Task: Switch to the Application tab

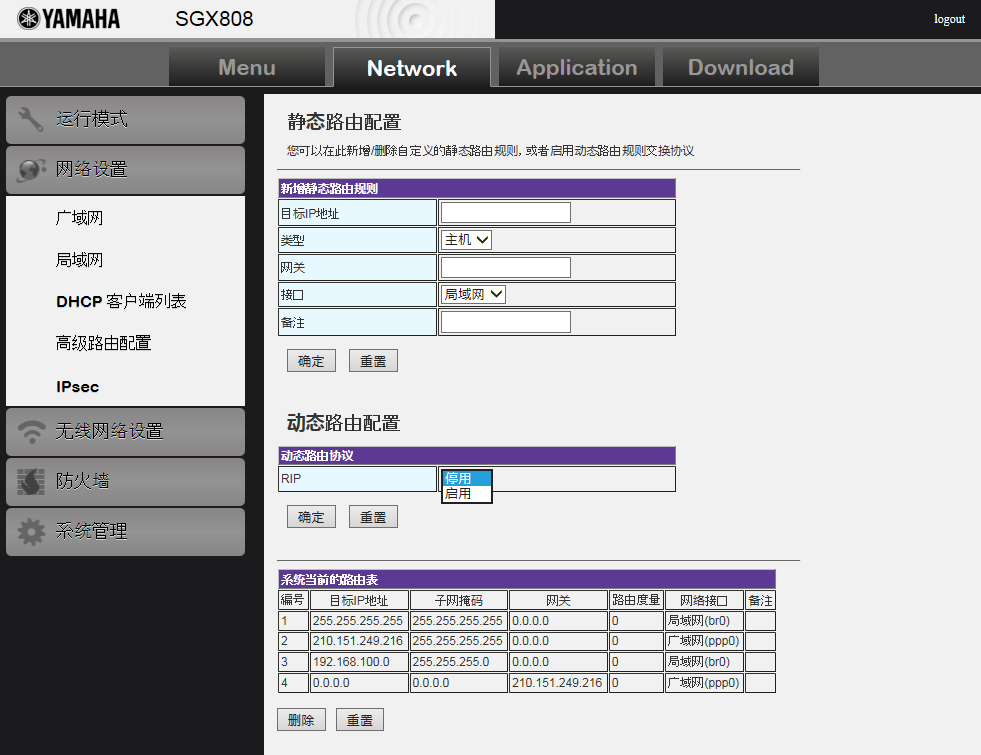Action: (576, 68)
